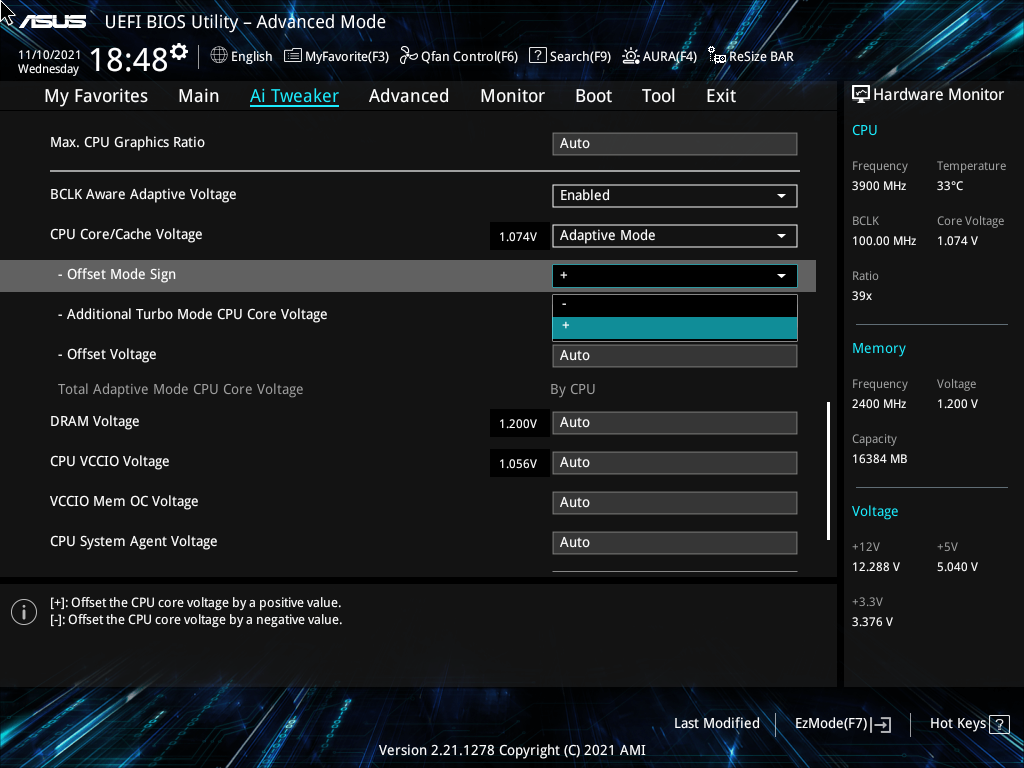Screen dimensions: 1024x768
Task: Click the 11/10/2021 date text
Action: [50, 55]
